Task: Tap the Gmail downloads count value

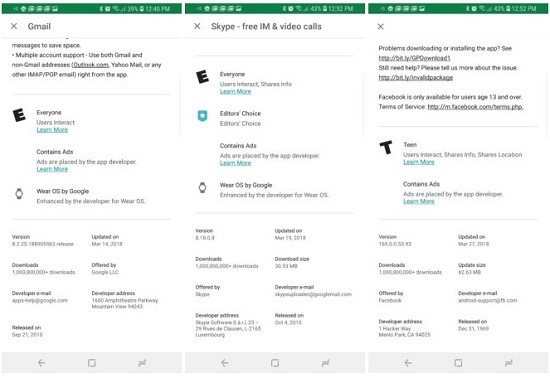Action: (x=43, y=272)
